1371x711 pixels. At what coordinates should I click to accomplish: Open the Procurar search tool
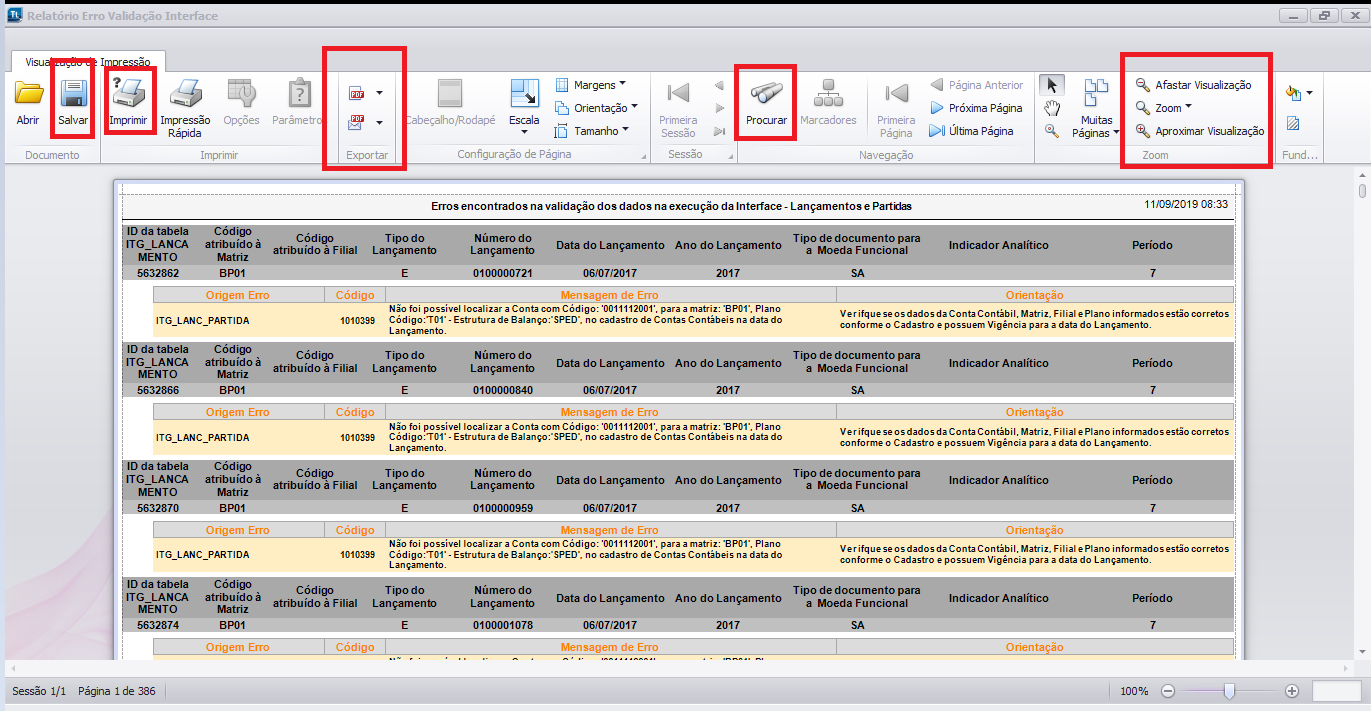coord(766,103)
